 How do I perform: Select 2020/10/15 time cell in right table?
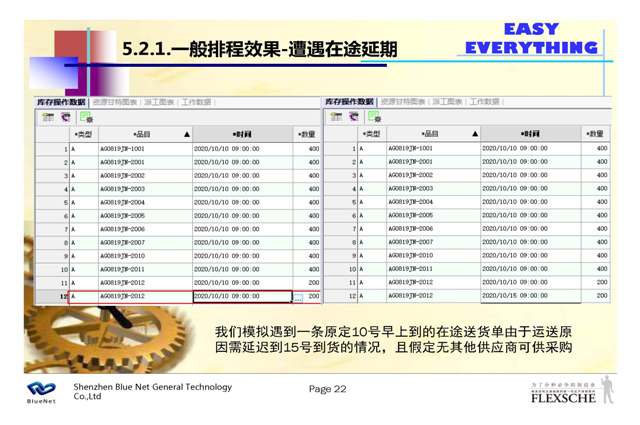(528, 297)
